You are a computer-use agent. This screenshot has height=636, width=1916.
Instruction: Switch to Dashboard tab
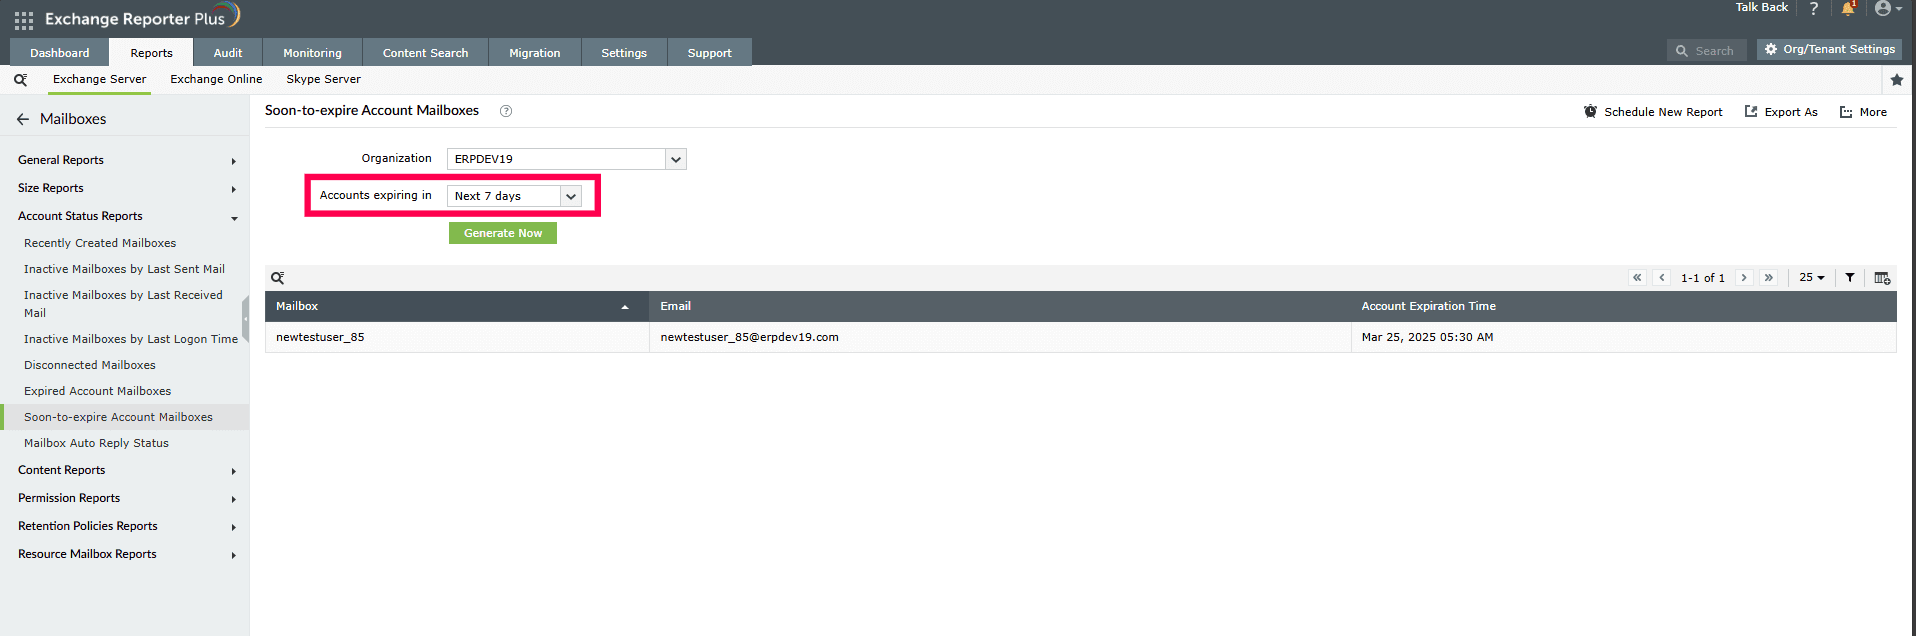pos(59,53)
